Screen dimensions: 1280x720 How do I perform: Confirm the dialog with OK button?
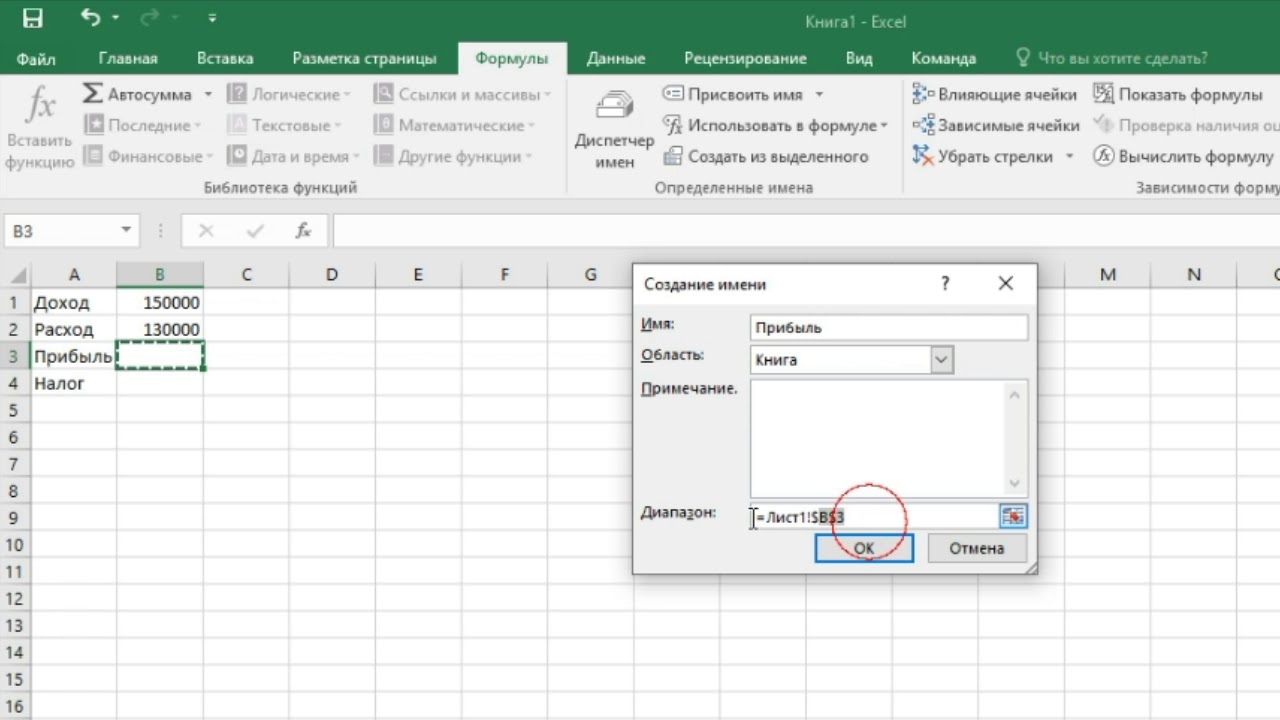click(x=864, y=548)
